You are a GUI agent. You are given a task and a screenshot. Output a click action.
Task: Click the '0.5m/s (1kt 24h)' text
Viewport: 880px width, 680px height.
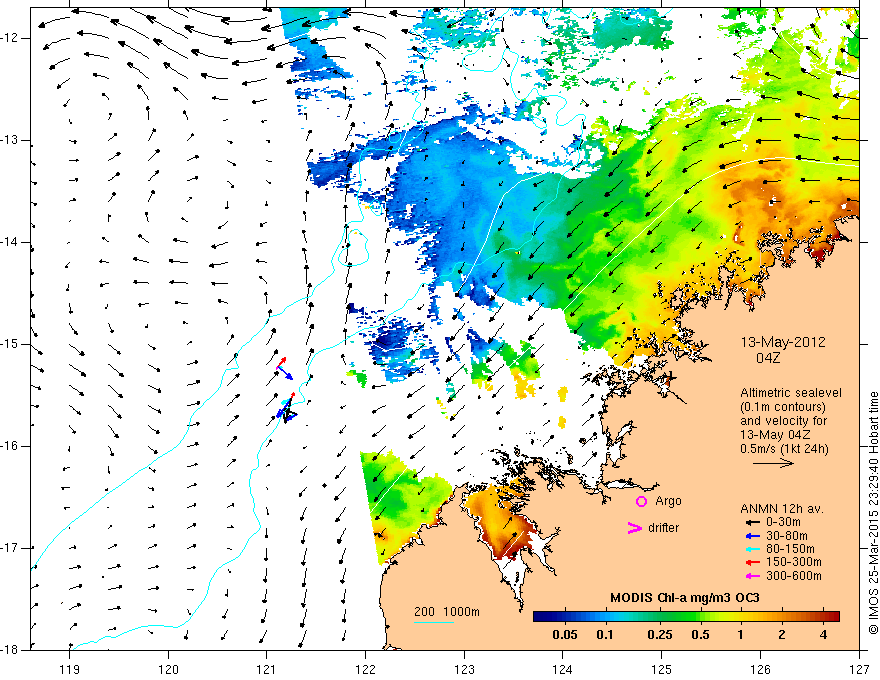784,448
